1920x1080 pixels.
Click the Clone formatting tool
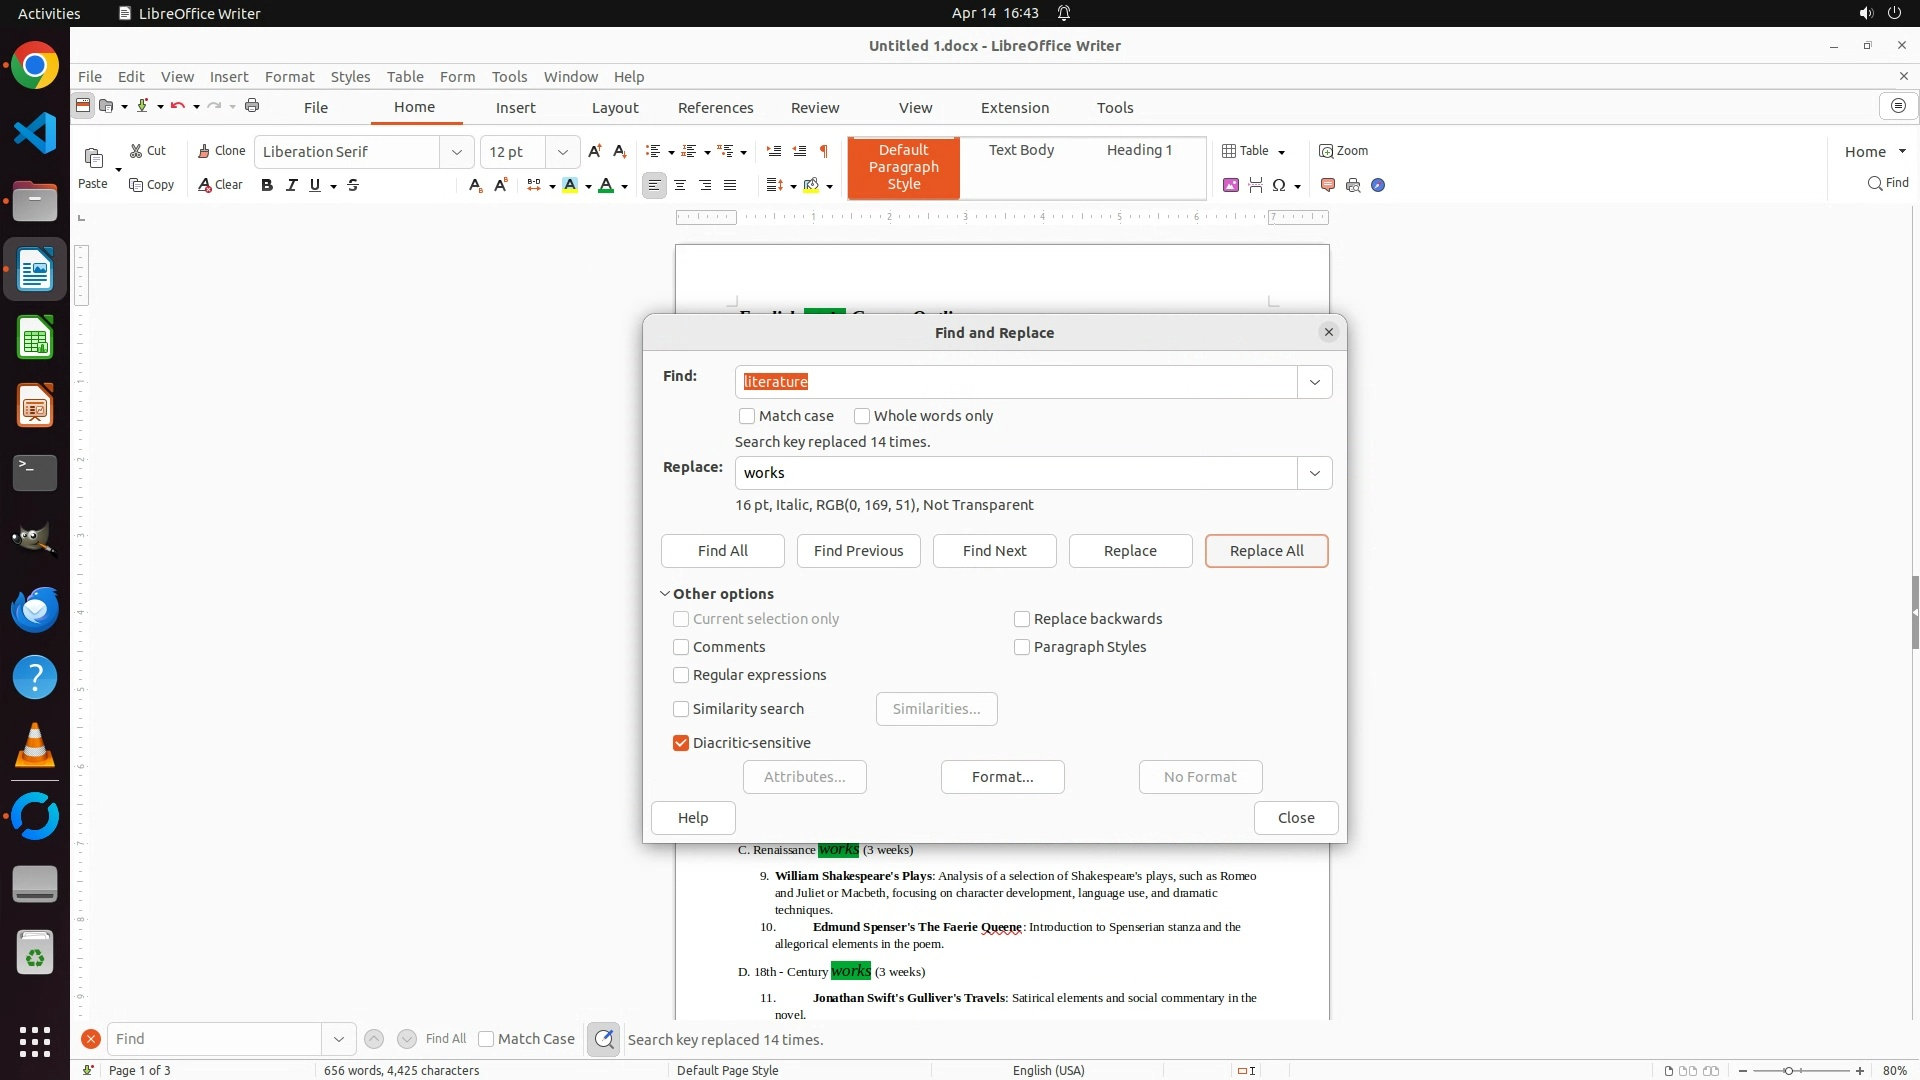(x=221, y=151)
